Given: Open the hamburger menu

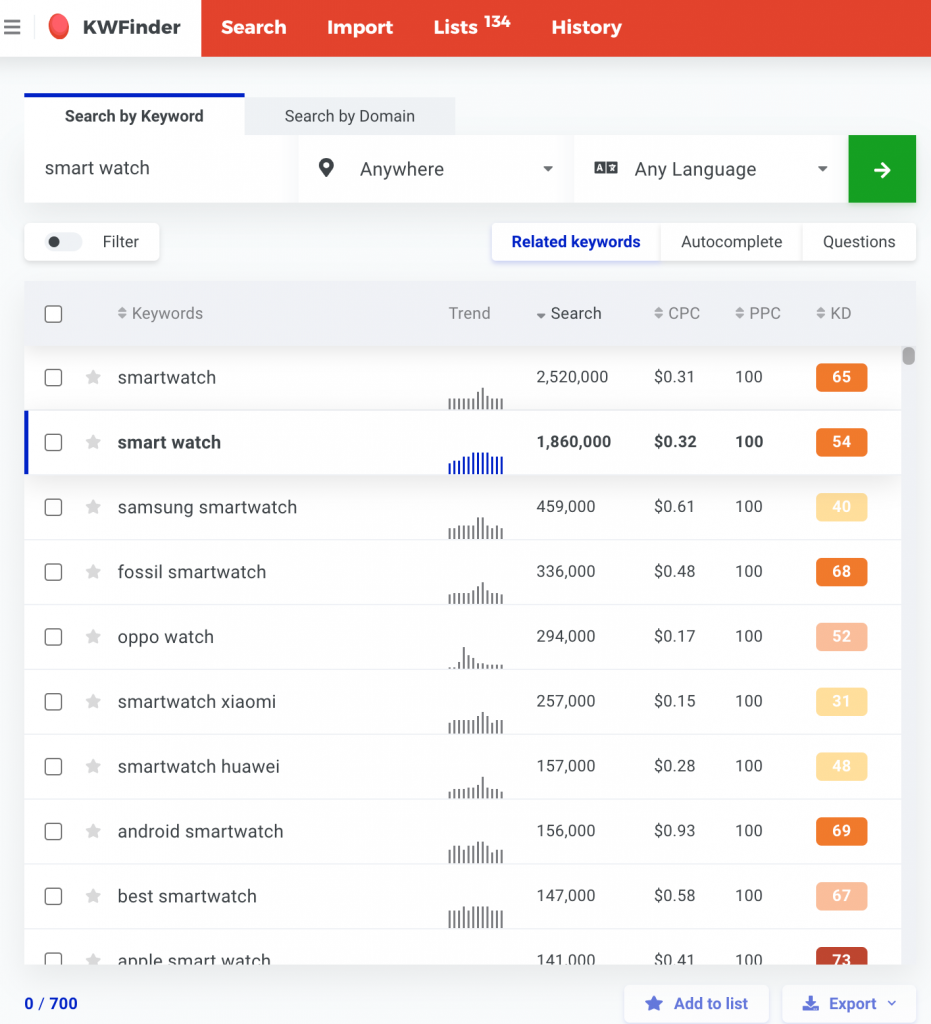Looking at the screenshot, I should pos(12,27).
